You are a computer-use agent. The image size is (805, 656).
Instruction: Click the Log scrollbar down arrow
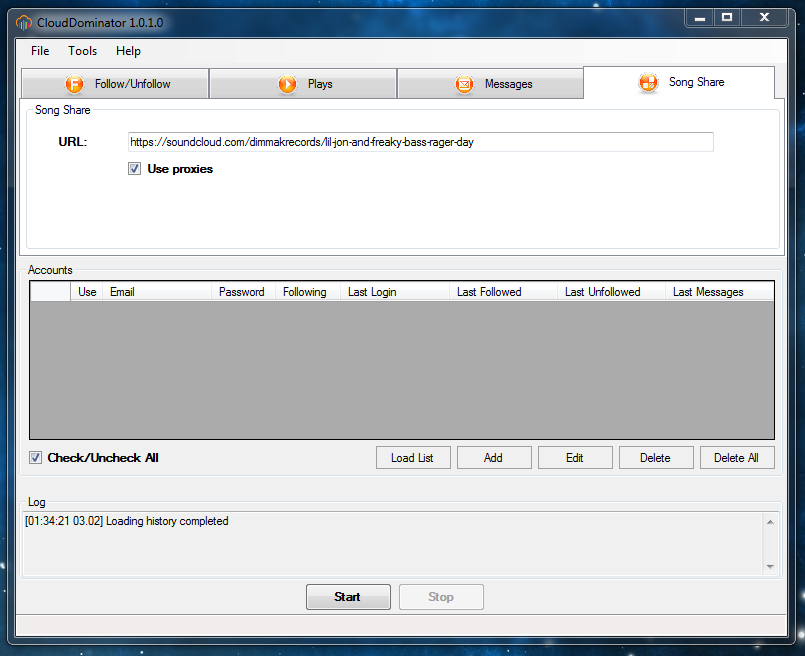770,566
